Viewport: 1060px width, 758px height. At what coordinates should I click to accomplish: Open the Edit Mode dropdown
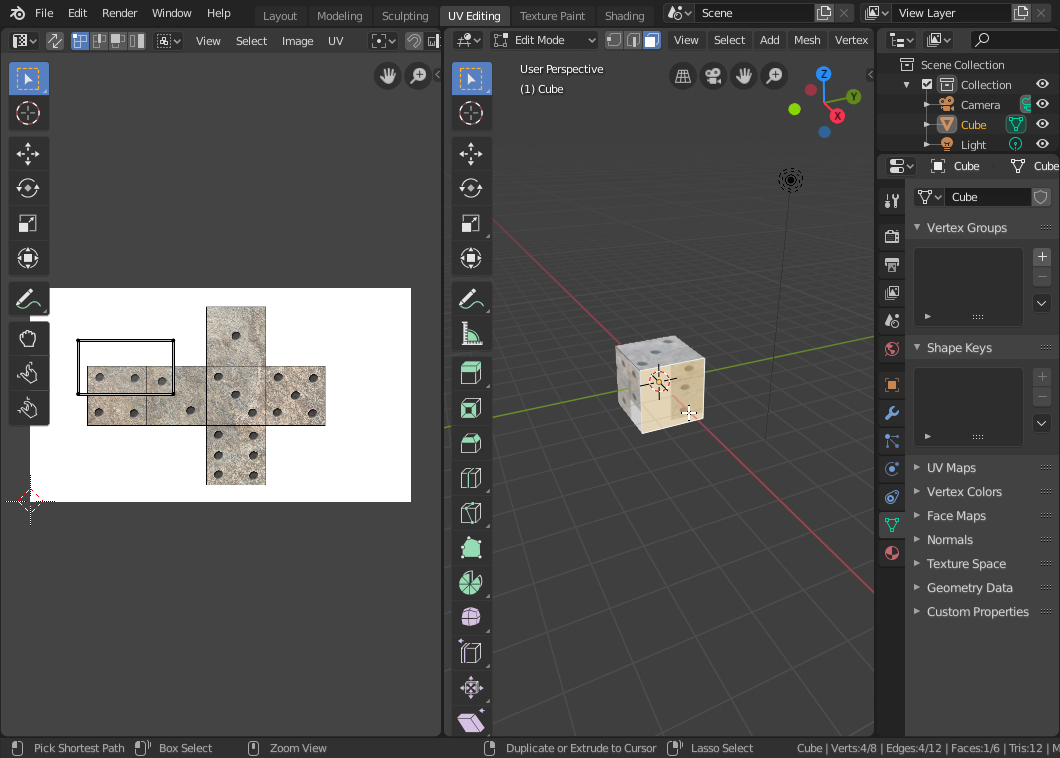tap(544, 40)
